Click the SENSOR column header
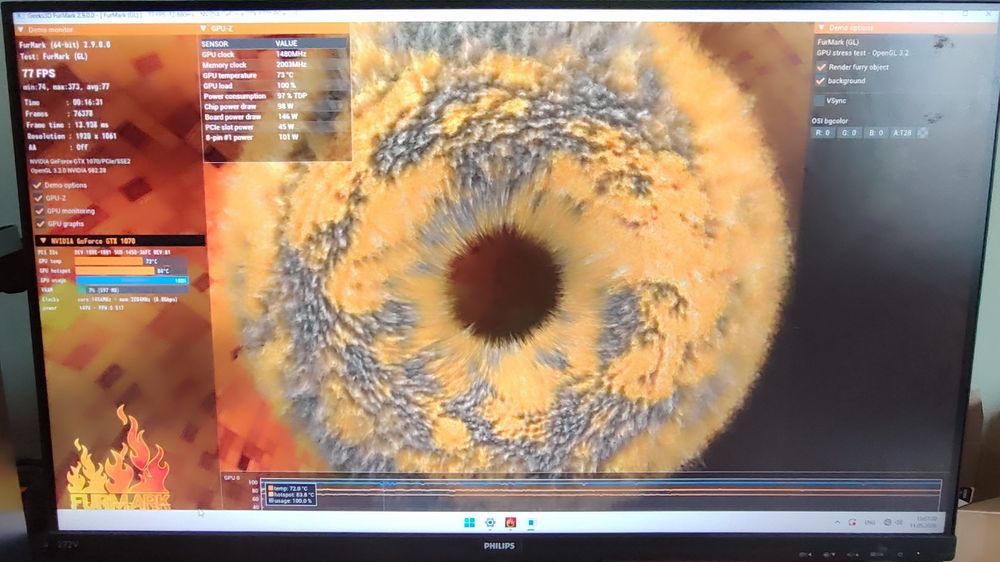 point(215,44)
